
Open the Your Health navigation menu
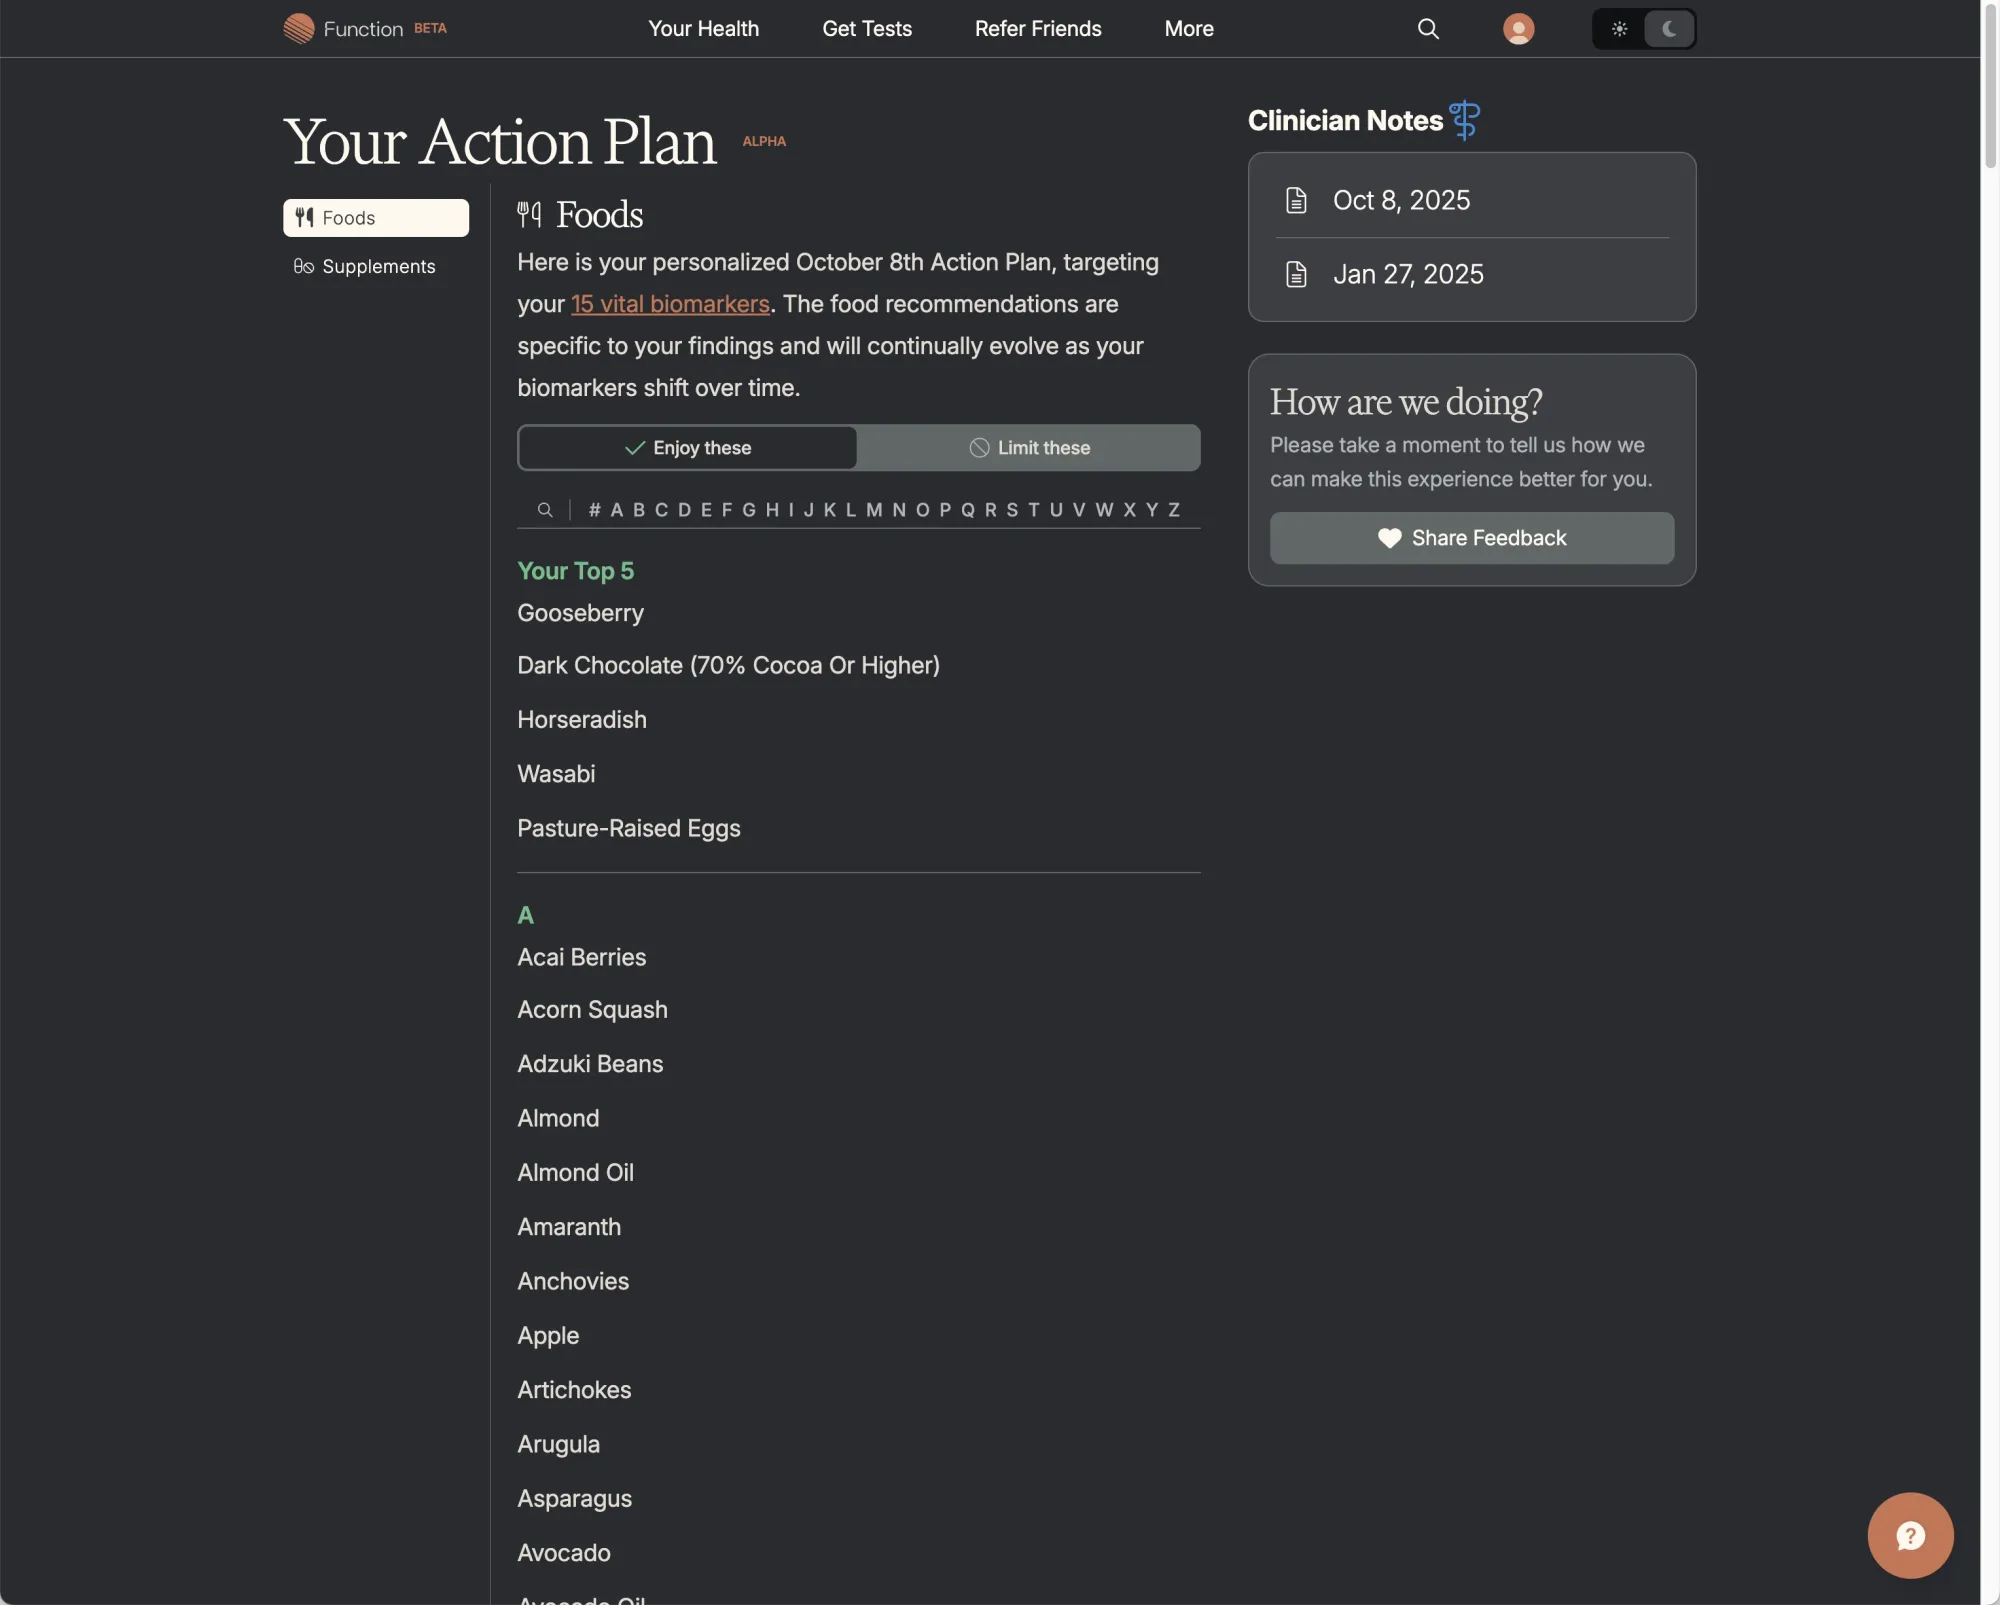click(703, 28)
